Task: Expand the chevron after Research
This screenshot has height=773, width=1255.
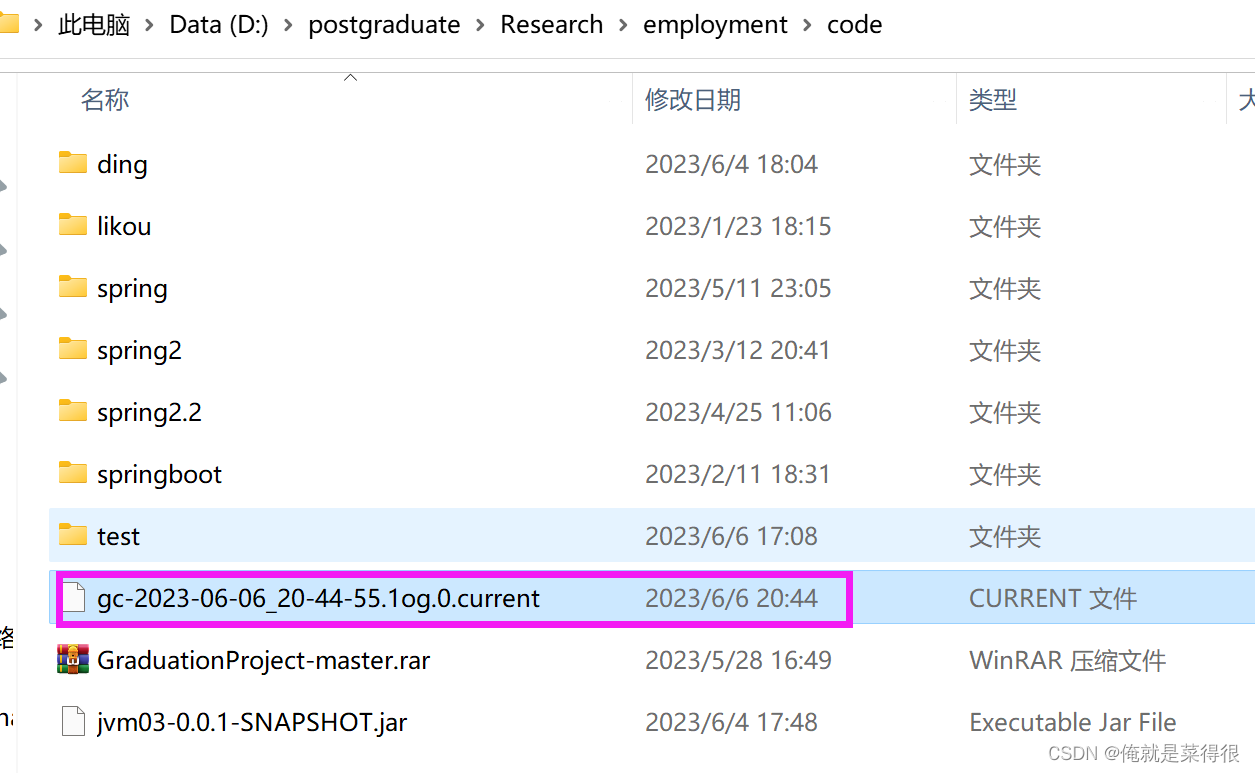Action: point(624,25)
